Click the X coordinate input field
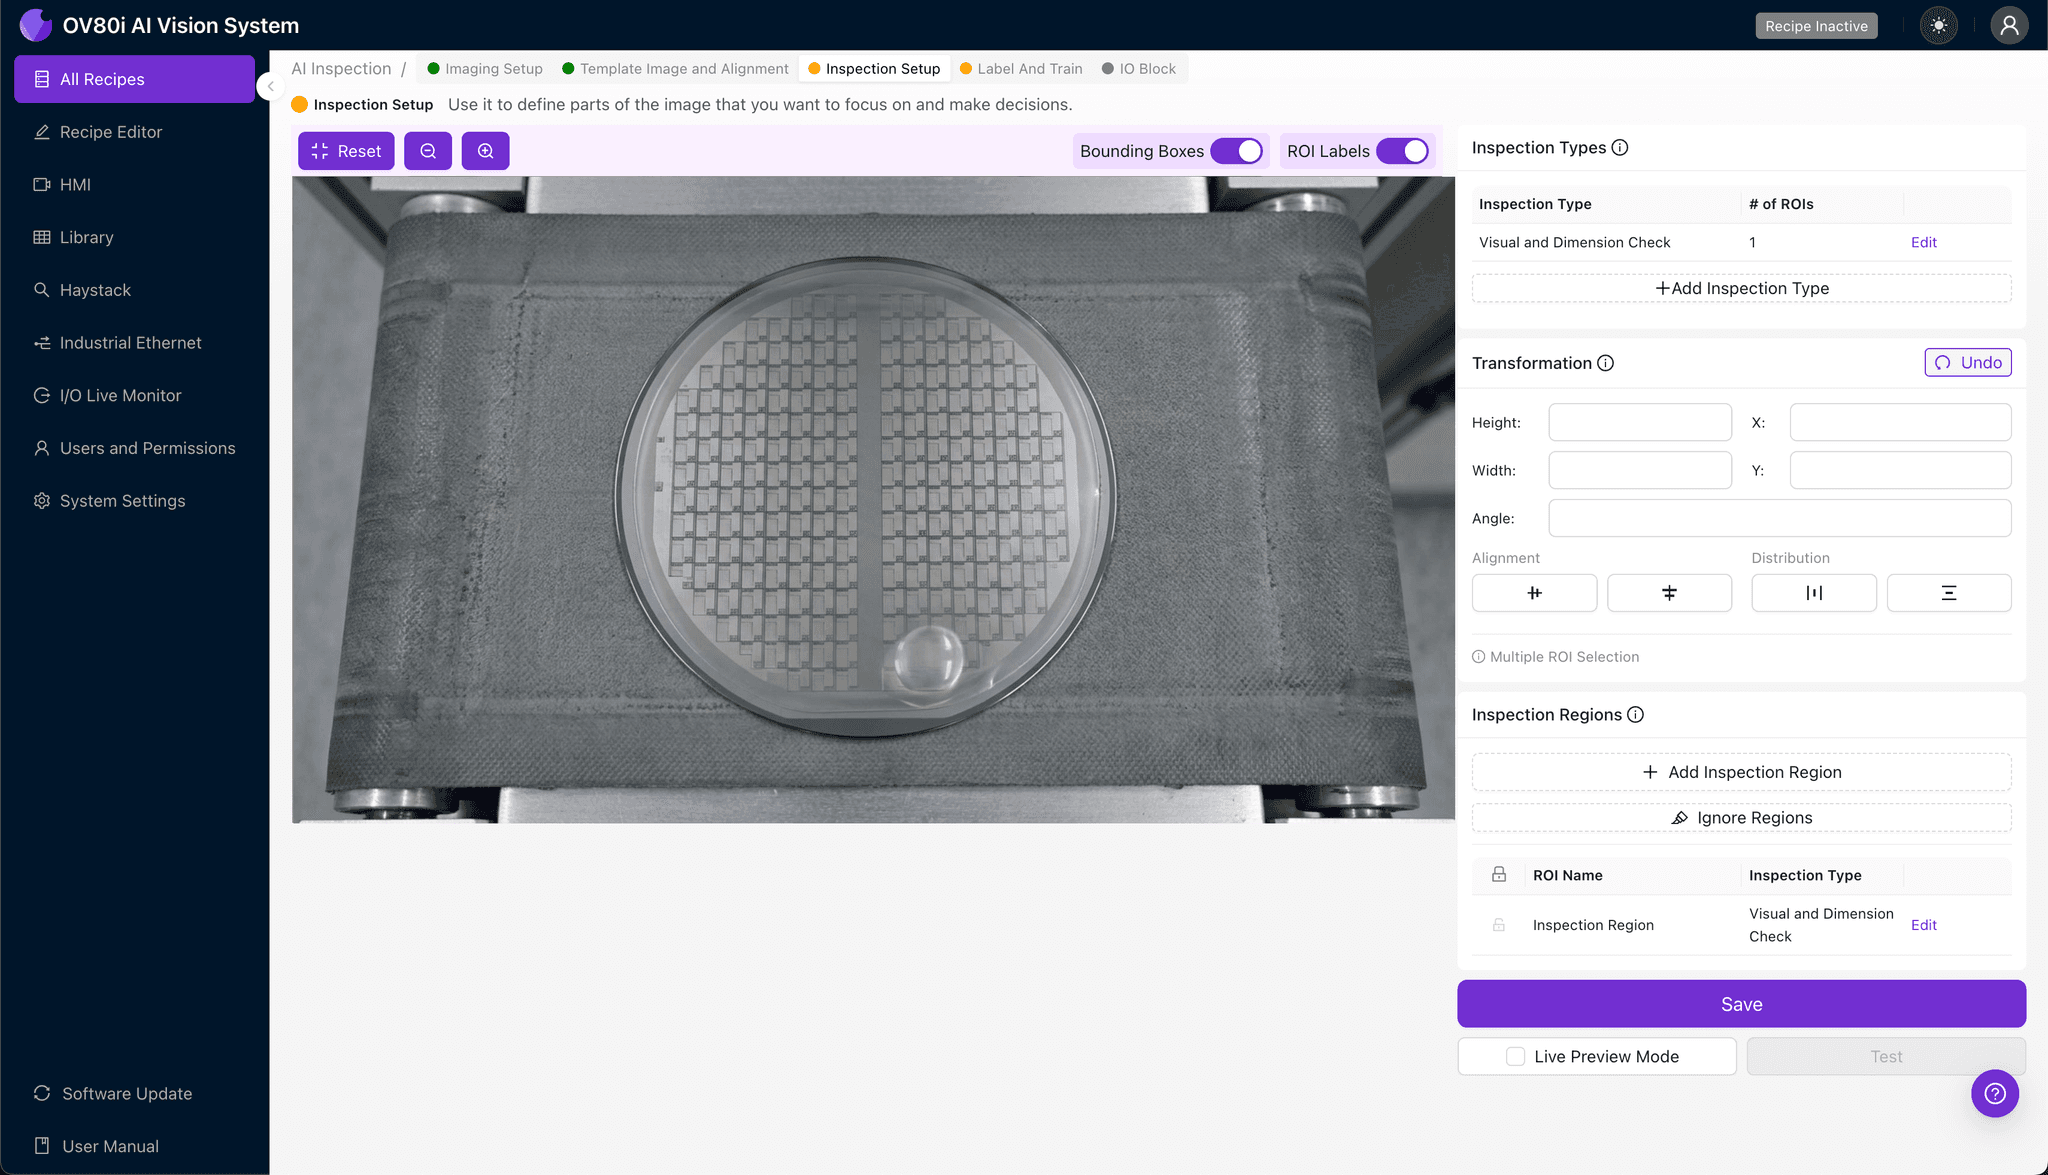This screenshot has width=2048, height=1175. point(1900,422)
